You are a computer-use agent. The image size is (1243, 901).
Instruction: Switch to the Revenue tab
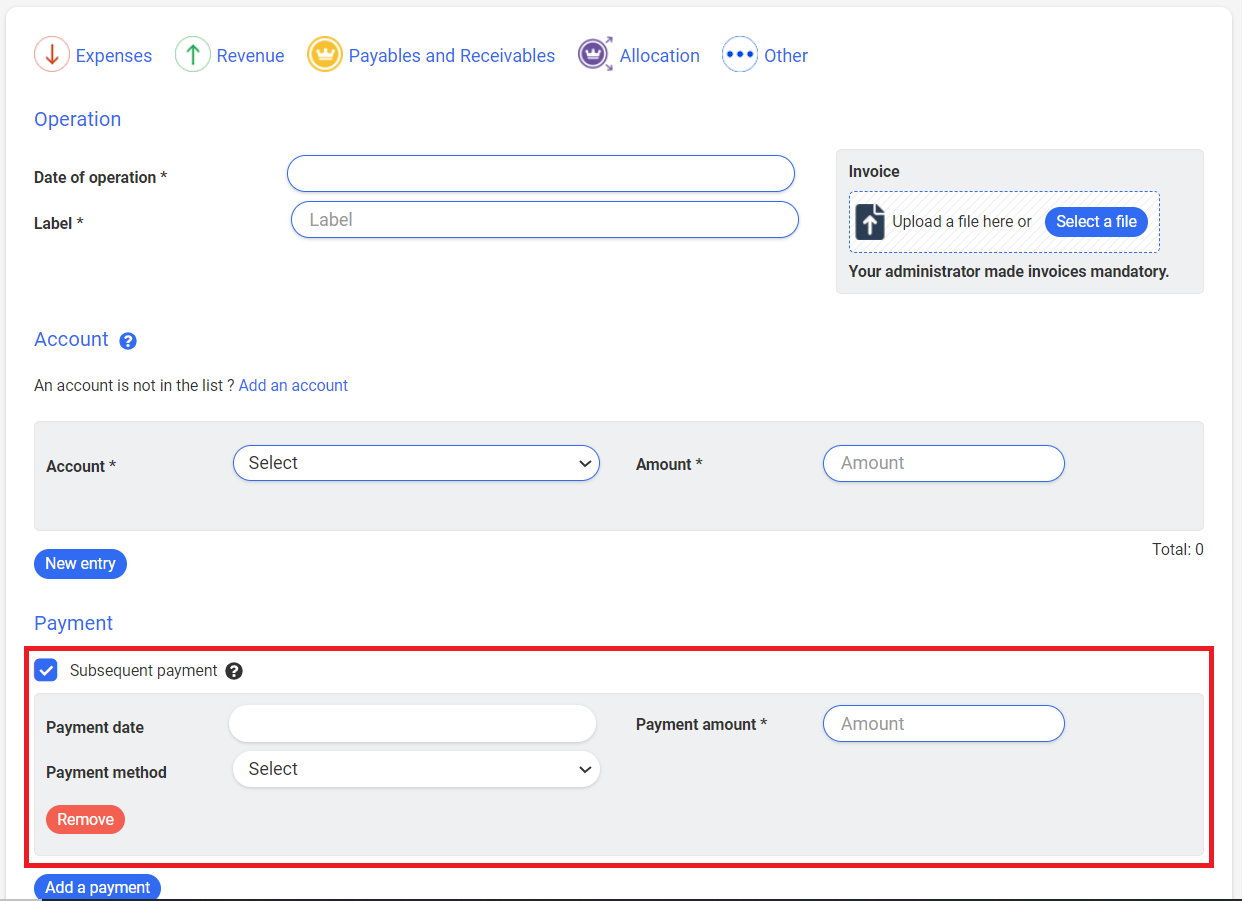click(x=250, y=56)
